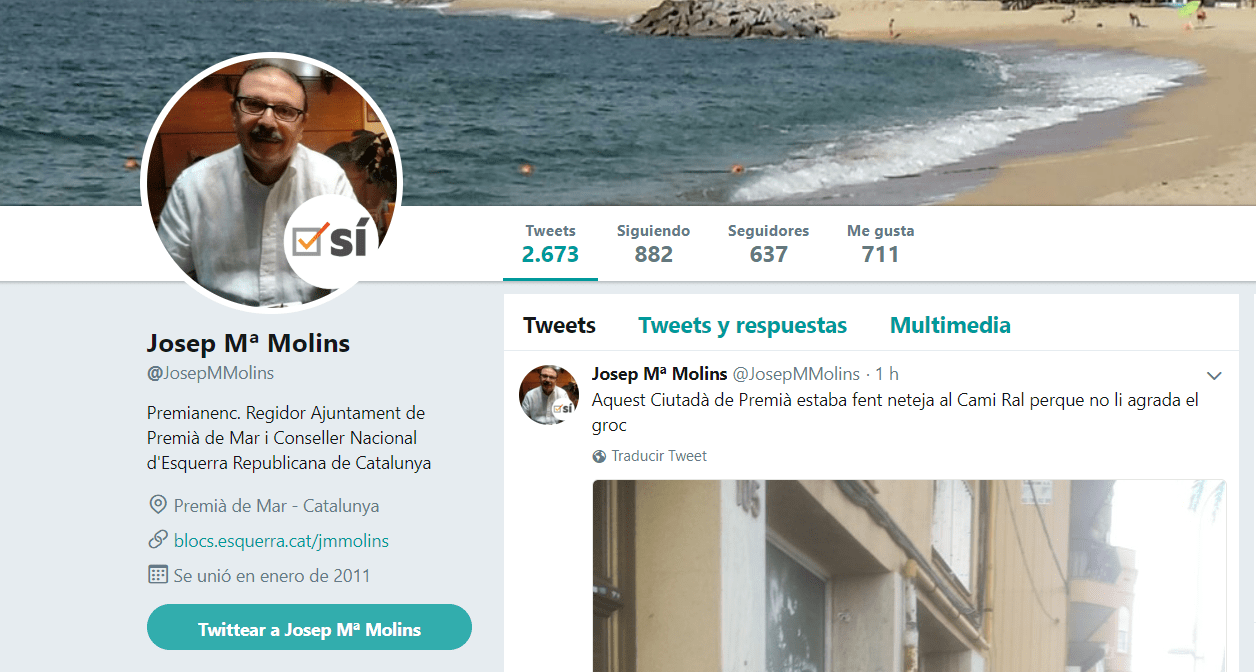The image size is (1256, 672).
Task: Click the location pin icon beside Premià de Mar
Action: tap(157, 505)
